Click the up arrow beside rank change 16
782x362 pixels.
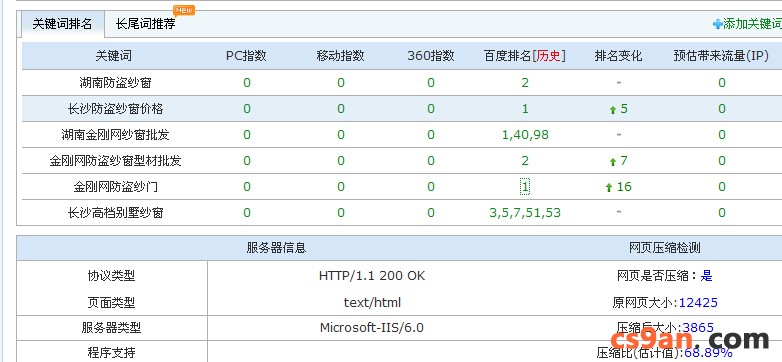pyautogui.click(x=608, y=187)
